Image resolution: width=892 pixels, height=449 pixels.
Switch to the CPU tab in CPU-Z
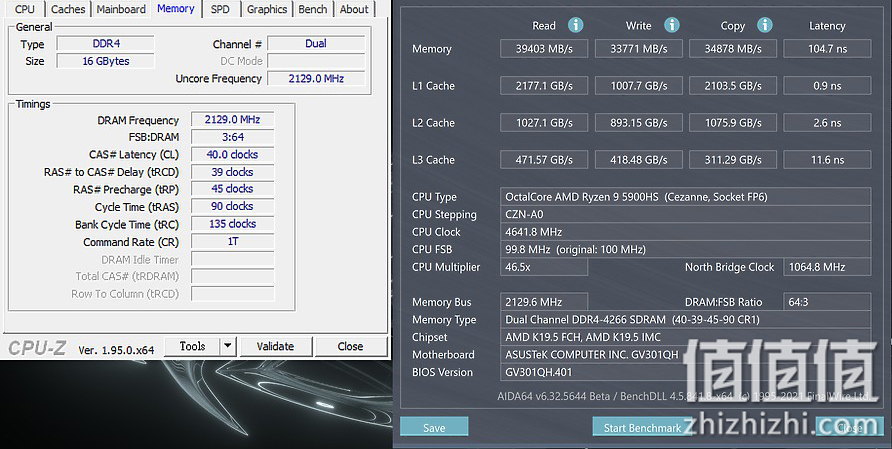click(24, 9)
